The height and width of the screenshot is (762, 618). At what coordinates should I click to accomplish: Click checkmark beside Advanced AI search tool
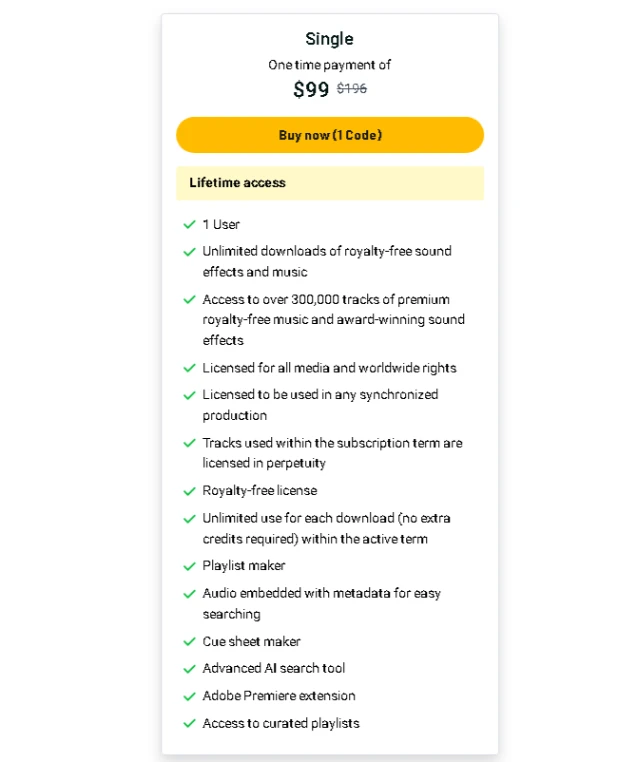point(189,669)
